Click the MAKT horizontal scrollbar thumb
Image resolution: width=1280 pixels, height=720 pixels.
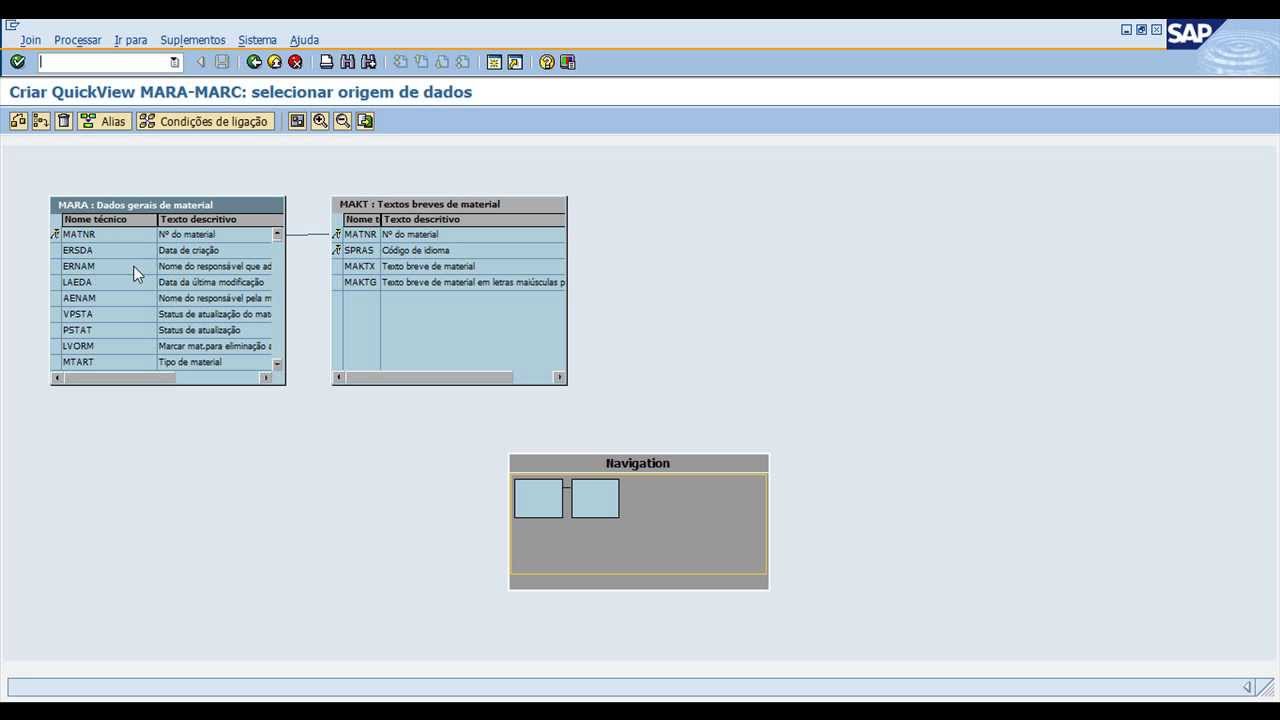point(429,378)
